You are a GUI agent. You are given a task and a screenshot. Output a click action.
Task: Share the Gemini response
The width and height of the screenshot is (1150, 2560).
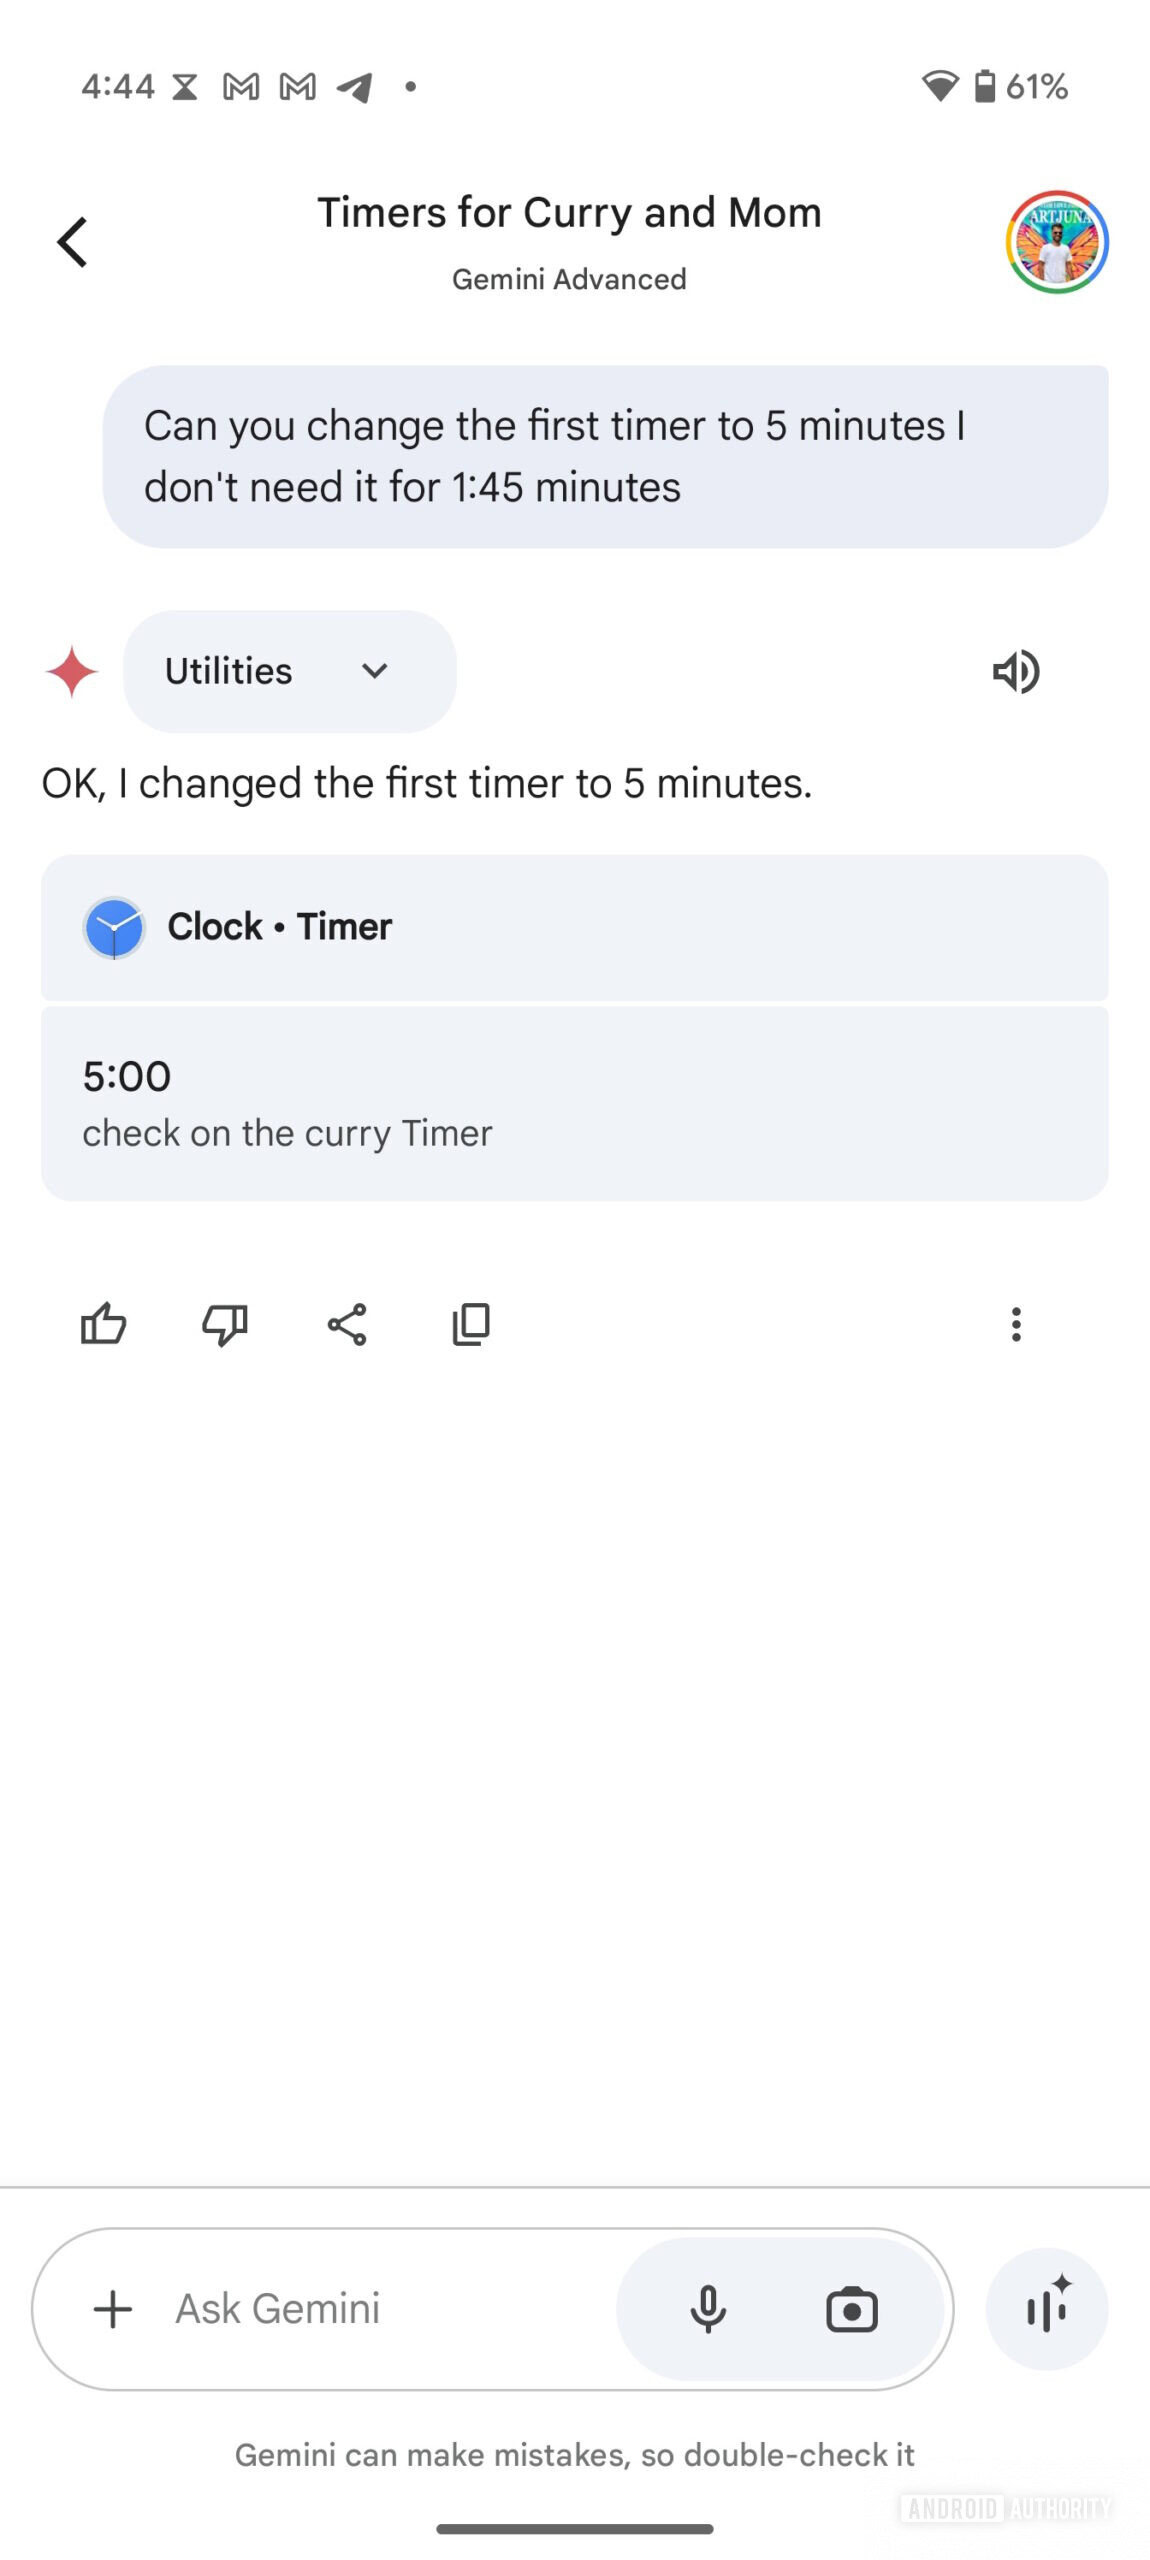pyautogui.click(x=347, y=1325)
